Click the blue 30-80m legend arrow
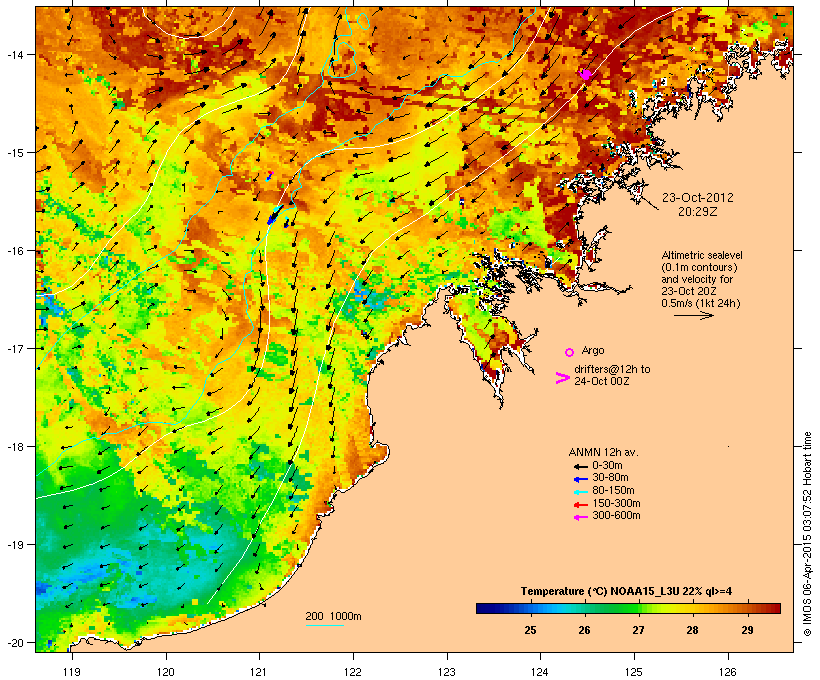This screenshot has width=820, height=680. [580, 479]
